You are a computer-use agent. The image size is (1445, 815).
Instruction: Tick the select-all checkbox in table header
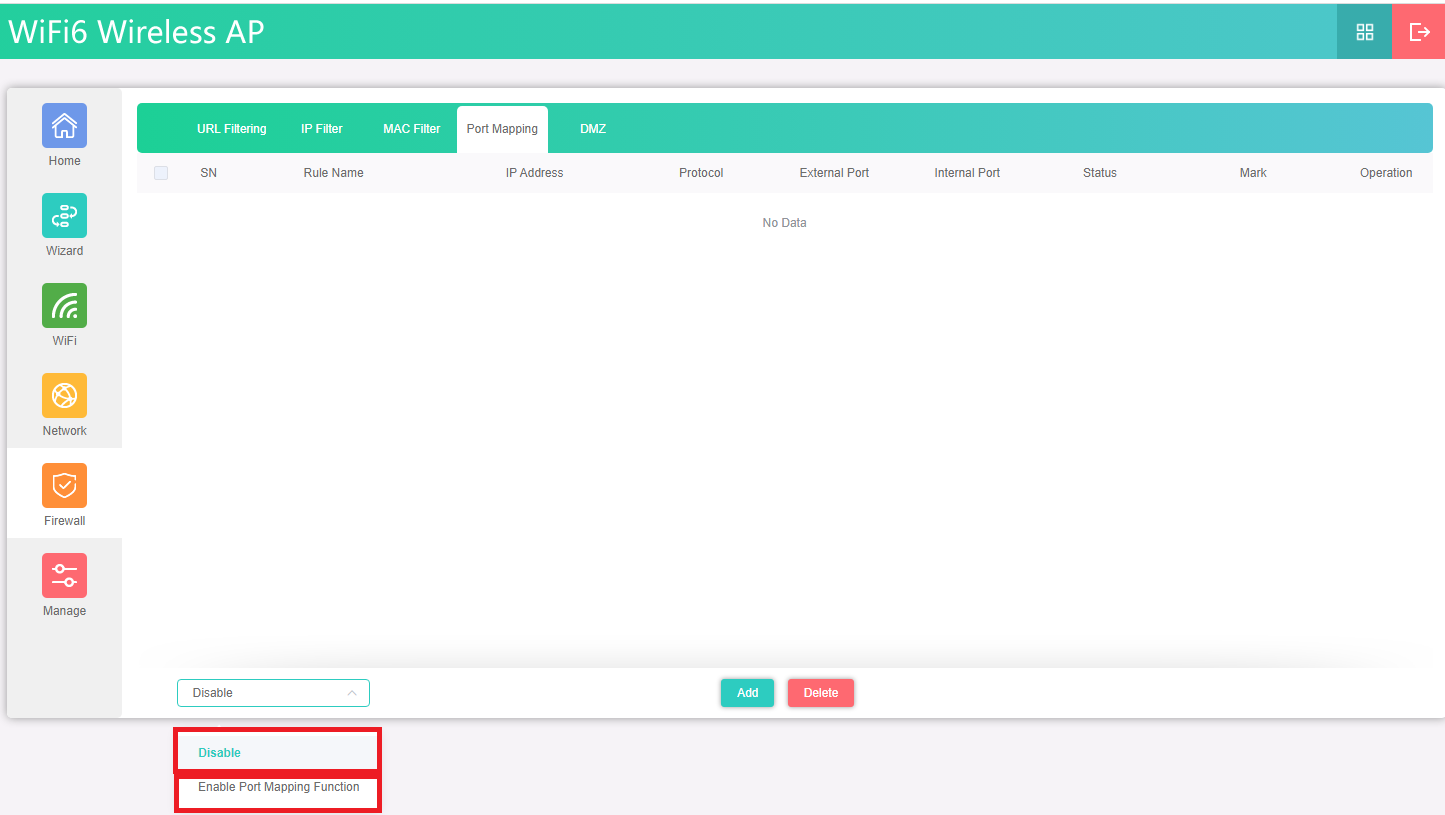[x=161, y=173]
